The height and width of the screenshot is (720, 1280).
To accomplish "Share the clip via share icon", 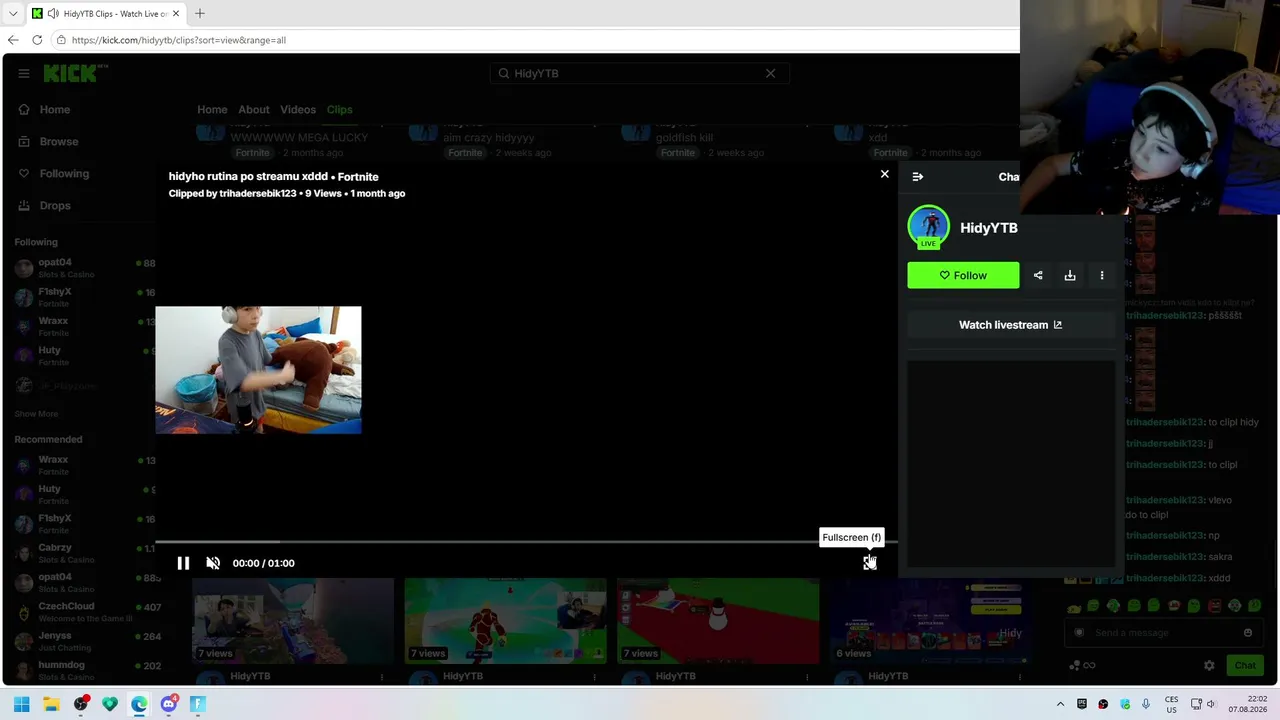I will point(1038,275).
